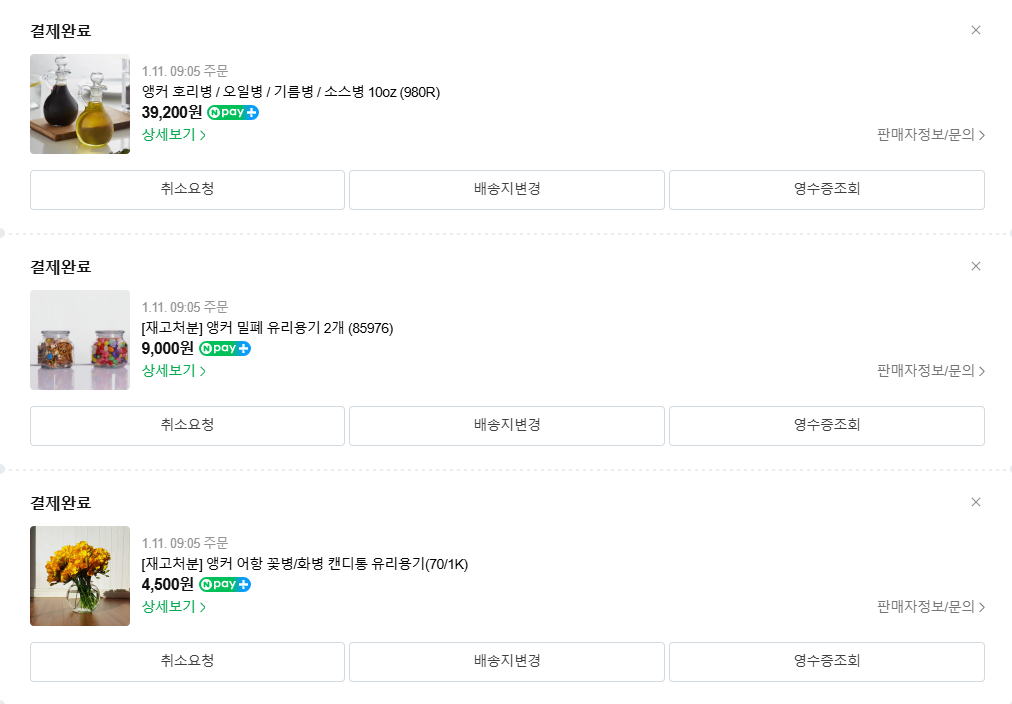This screenshot has height=704, width=1012.
Task: Dismiss the oil bottle order card with X
Action: (x=976, y=30)
